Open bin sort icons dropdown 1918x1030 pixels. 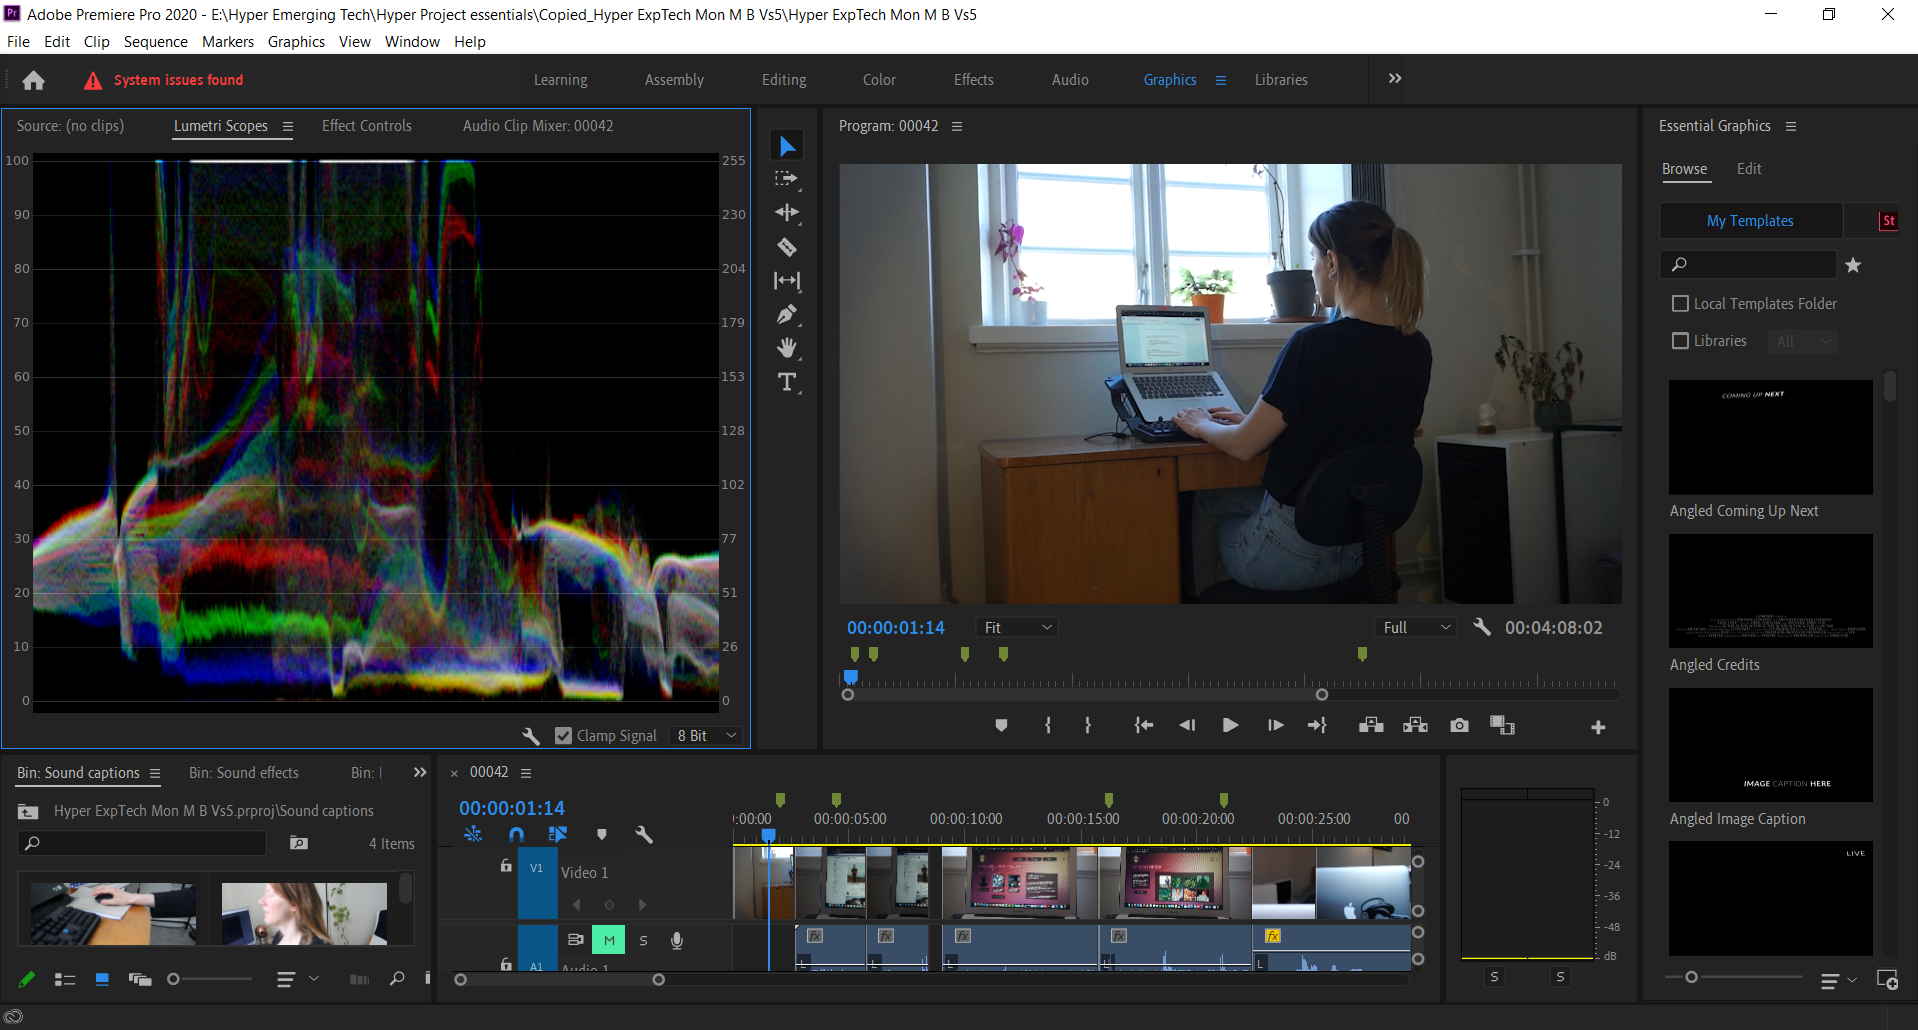[297, 980]
